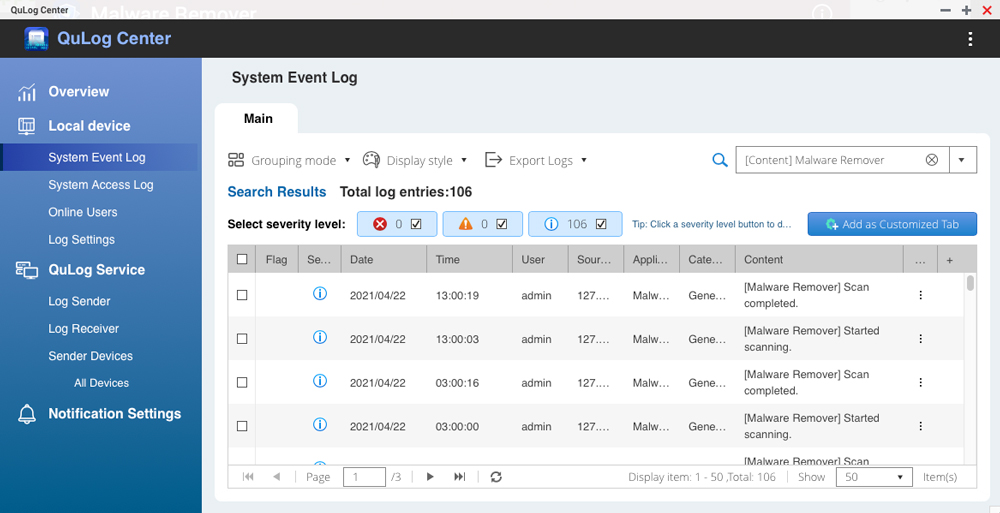
Task: Open the three-dot menu in header bar
Action: point(970,39)
